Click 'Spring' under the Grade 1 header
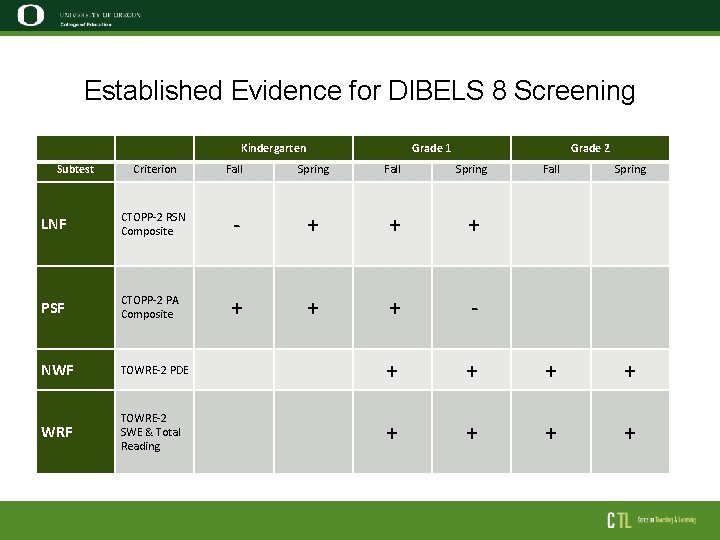The height and width of the screenshot is (540, 720). point(471,169)
